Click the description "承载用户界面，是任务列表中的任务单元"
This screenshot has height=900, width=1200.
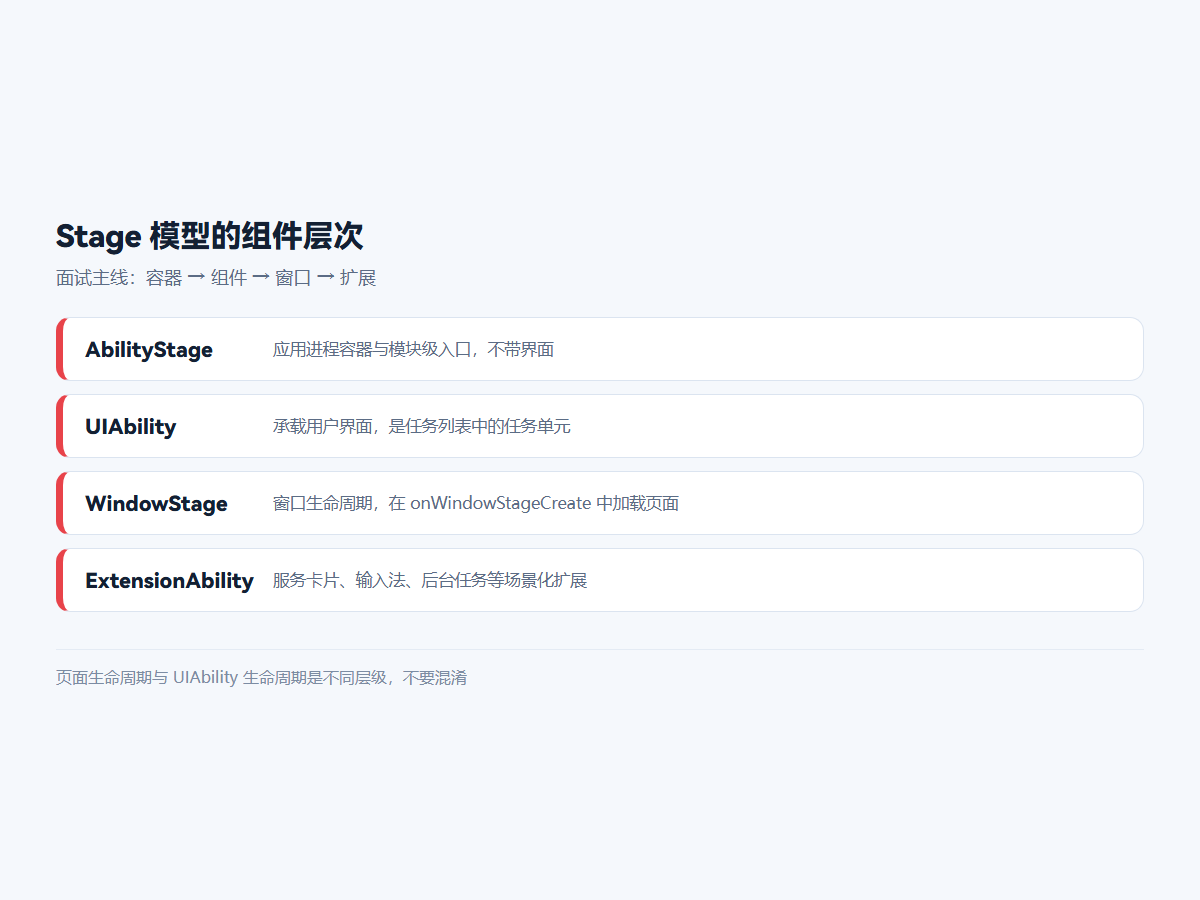422,427
